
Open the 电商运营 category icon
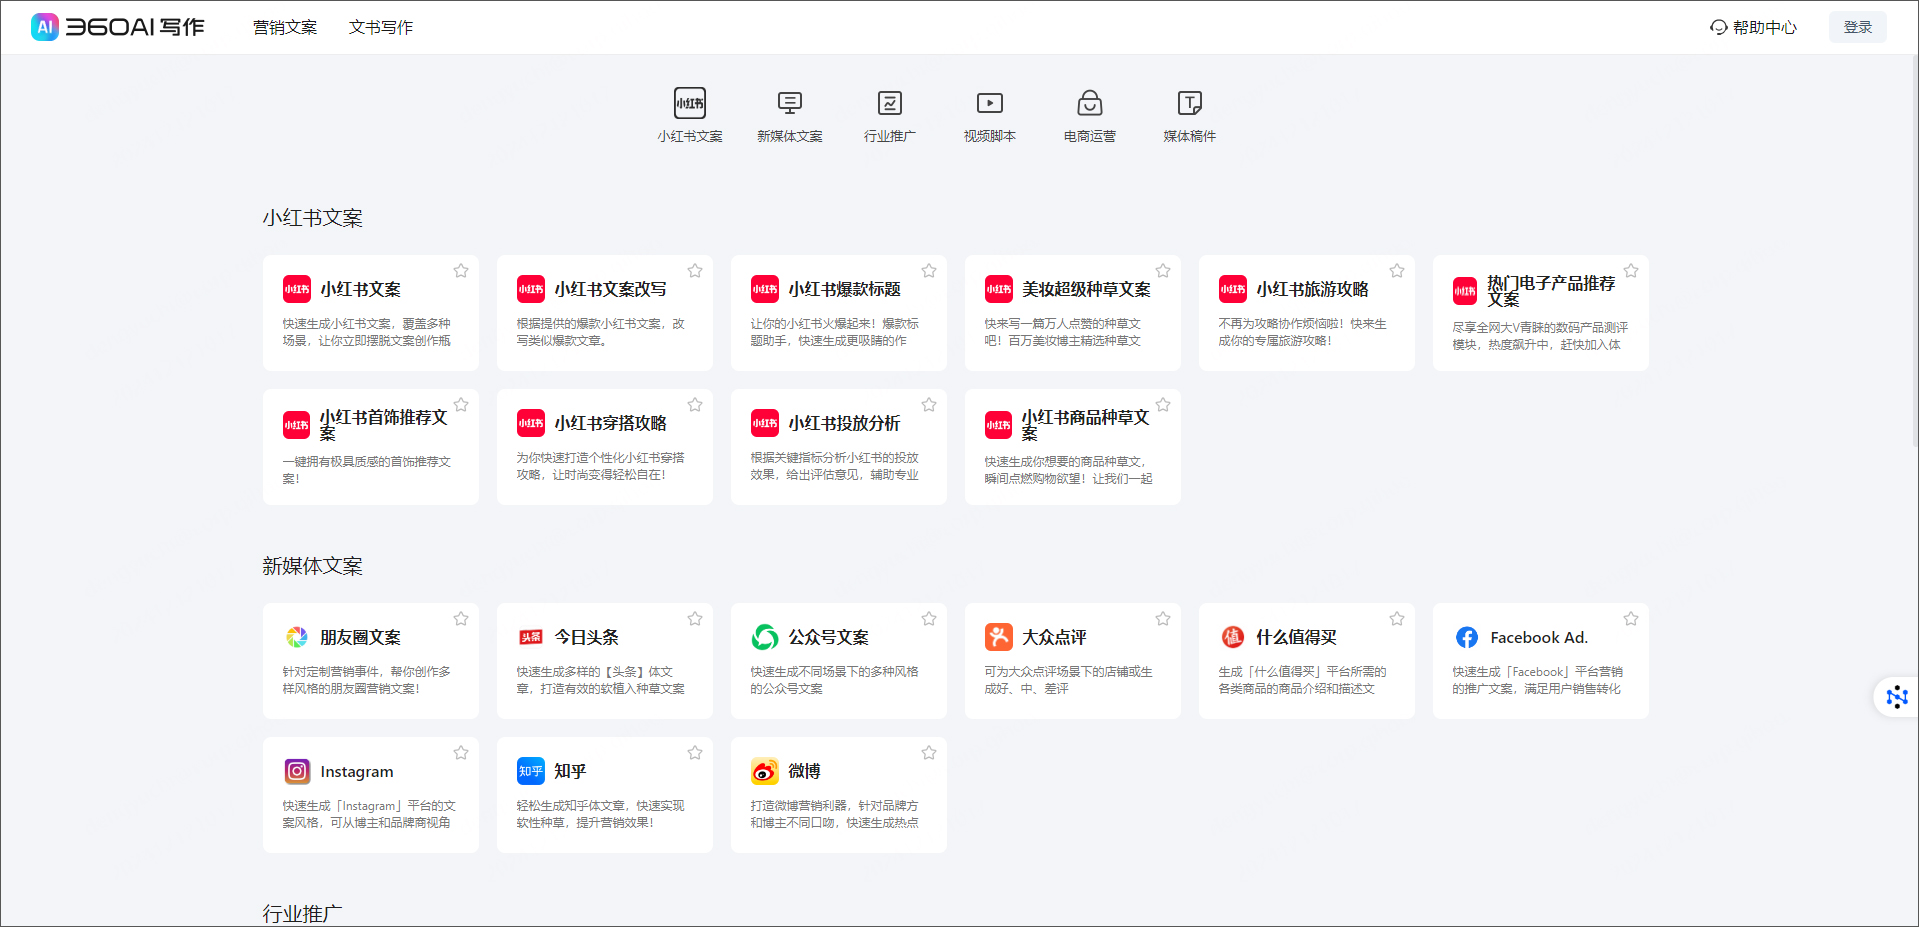[x=1089, y=102]
